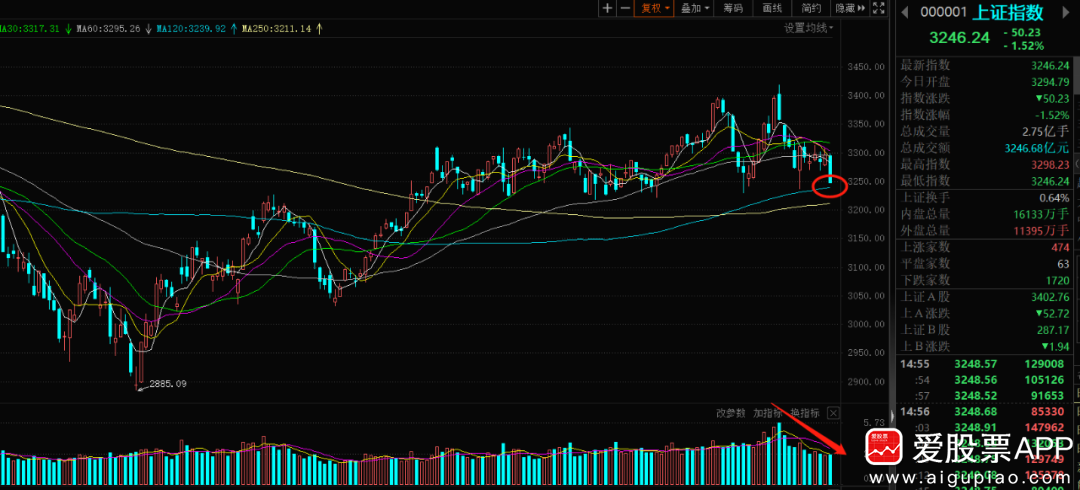Collapse the side panel via divider arrow
This screenshot has width=1080, height=490.
tap(893, 416)
